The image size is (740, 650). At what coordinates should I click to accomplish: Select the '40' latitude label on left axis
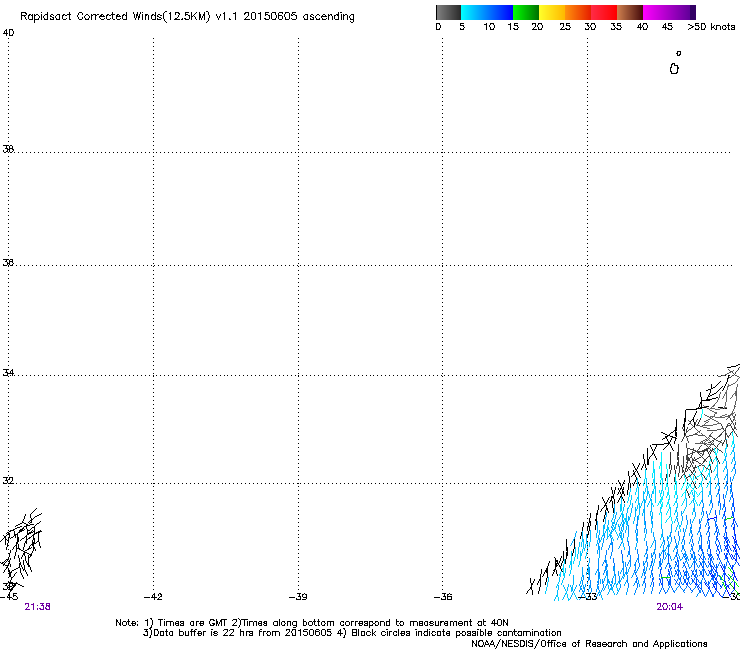point(8,33)
